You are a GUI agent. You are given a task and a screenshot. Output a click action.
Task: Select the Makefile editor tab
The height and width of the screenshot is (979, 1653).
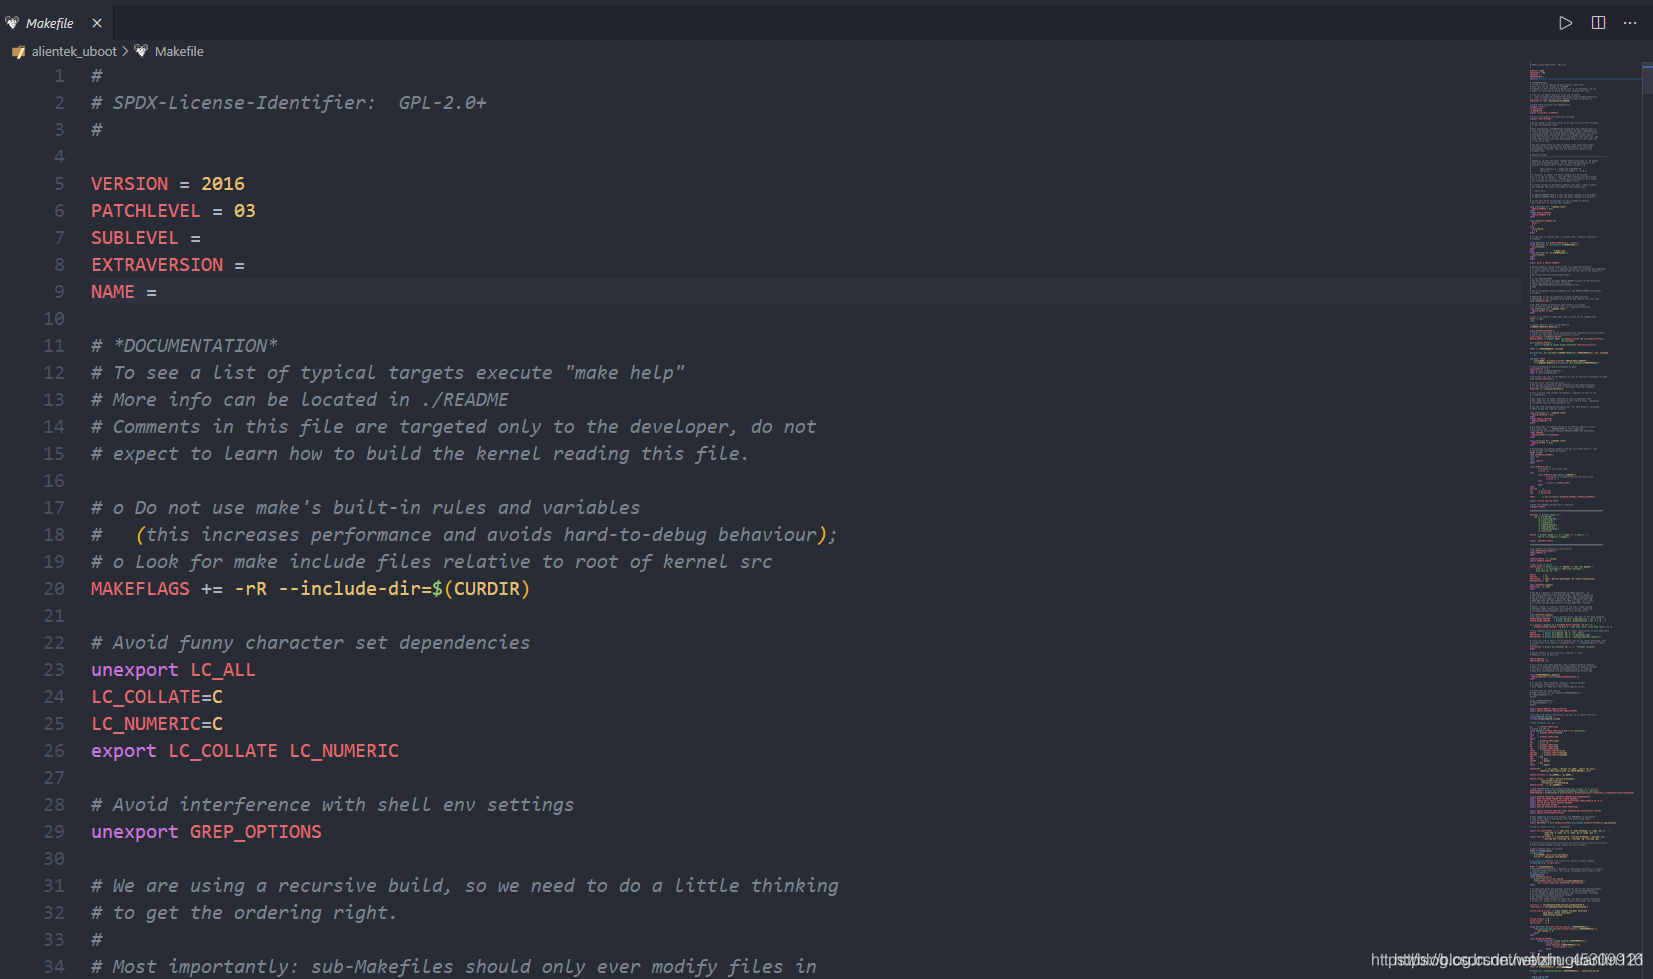(57, 23)
